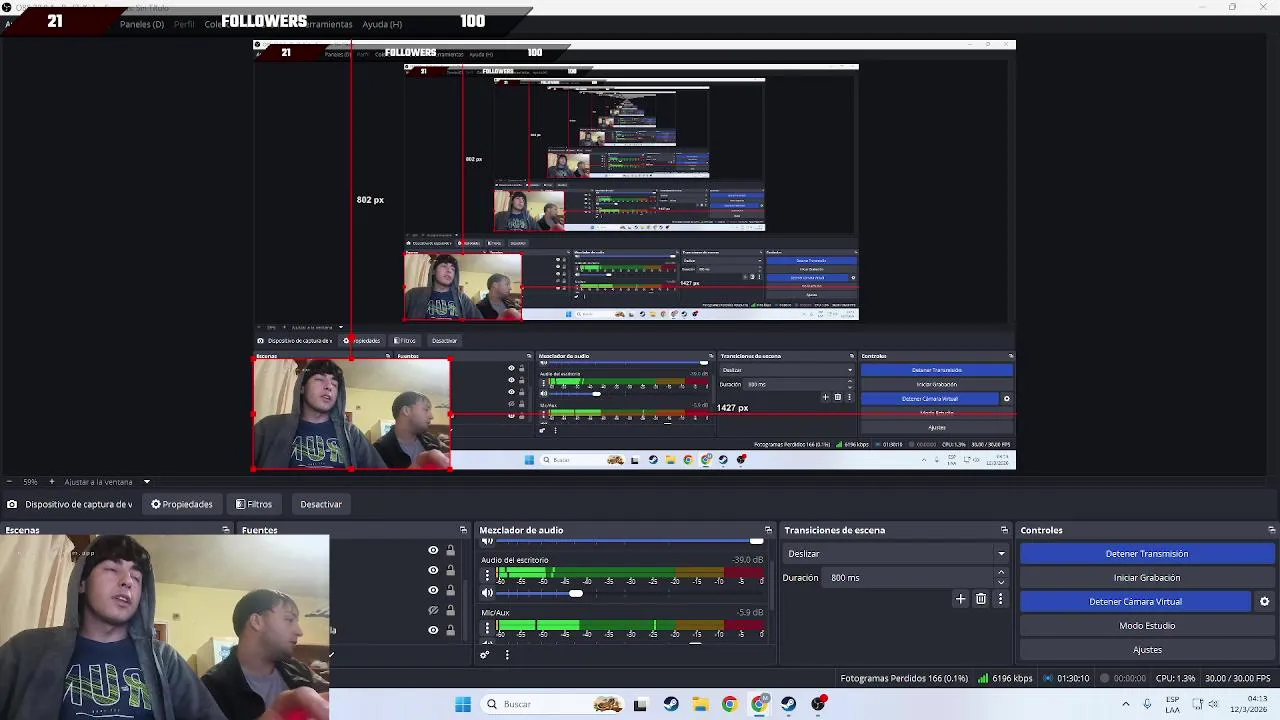Open Mic/Aux options dots
The width and height of the screenshot is (1280, 720).
[487, 628]
